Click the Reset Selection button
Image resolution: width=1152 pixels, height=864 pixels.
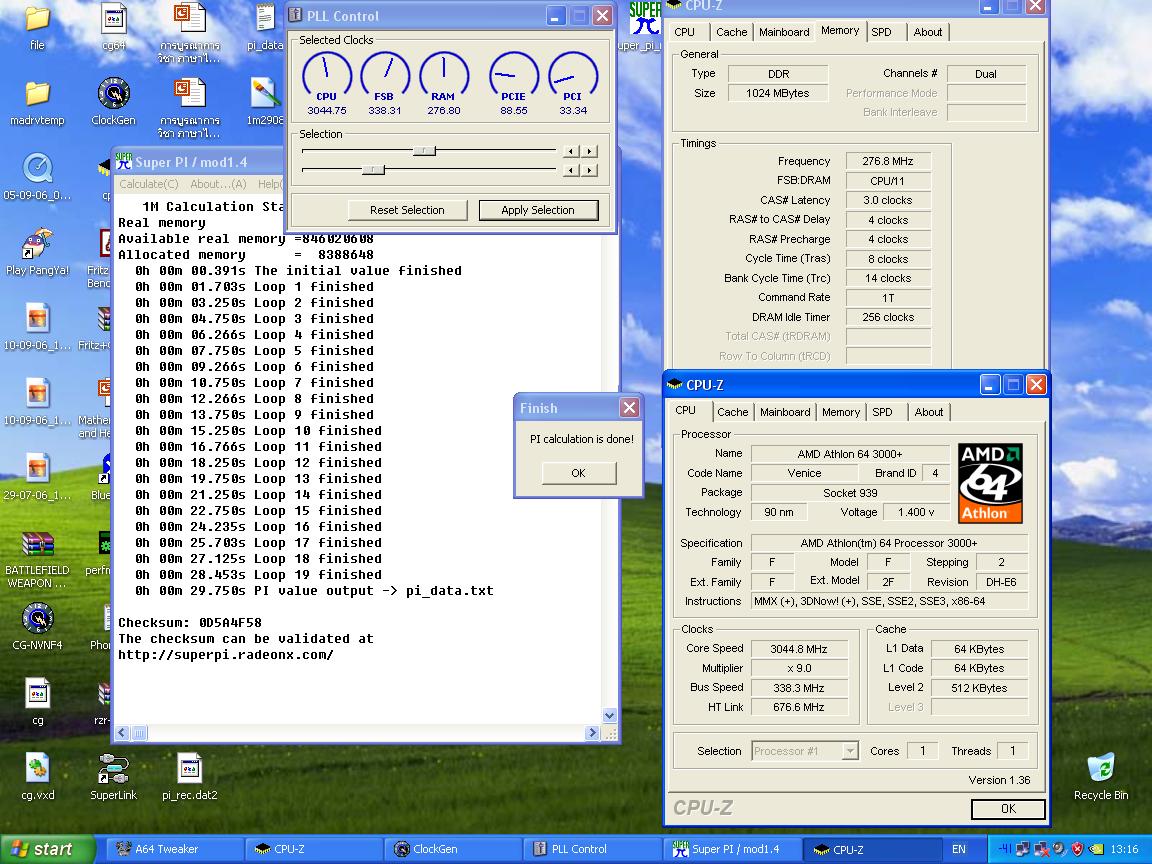407,210
